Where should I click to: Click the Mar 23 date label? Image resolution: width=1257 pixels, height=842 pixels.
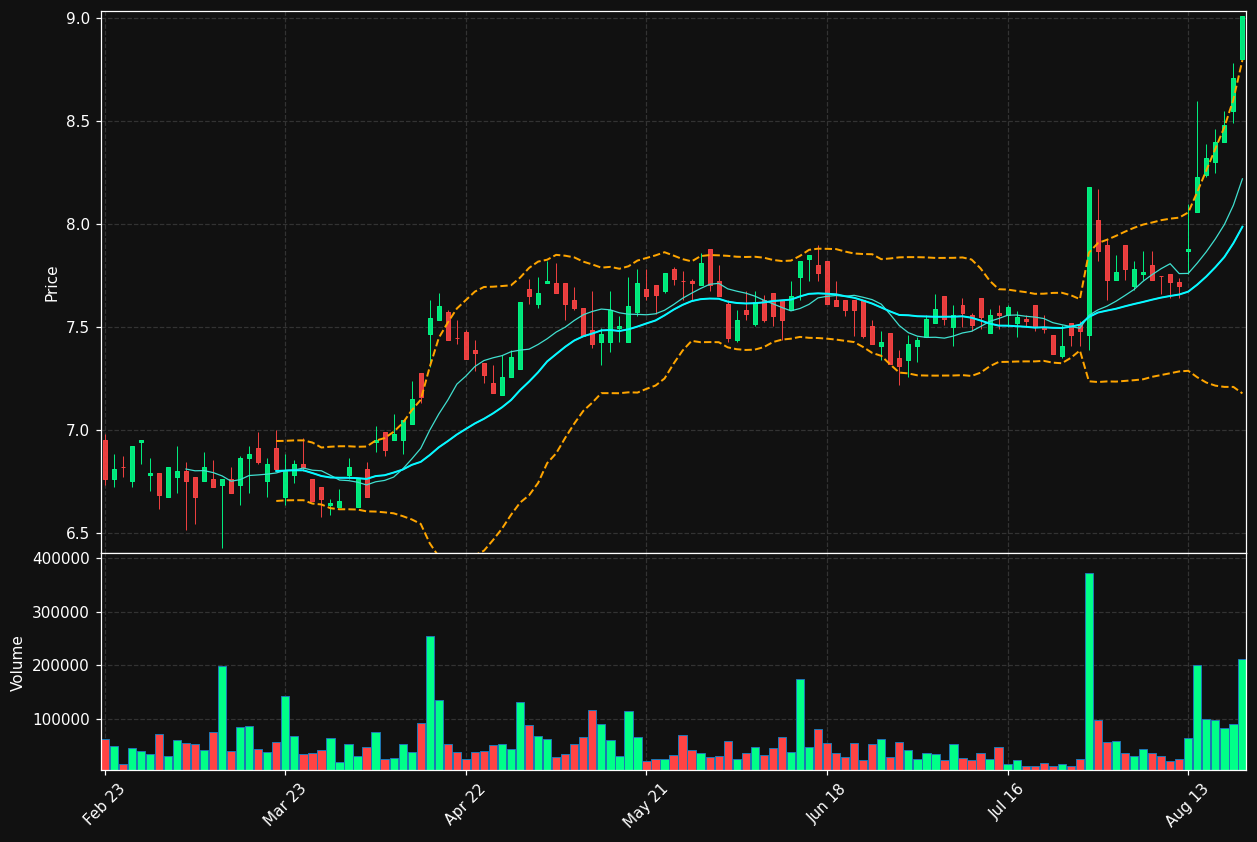pyautogui.click(x=285, y=803)
